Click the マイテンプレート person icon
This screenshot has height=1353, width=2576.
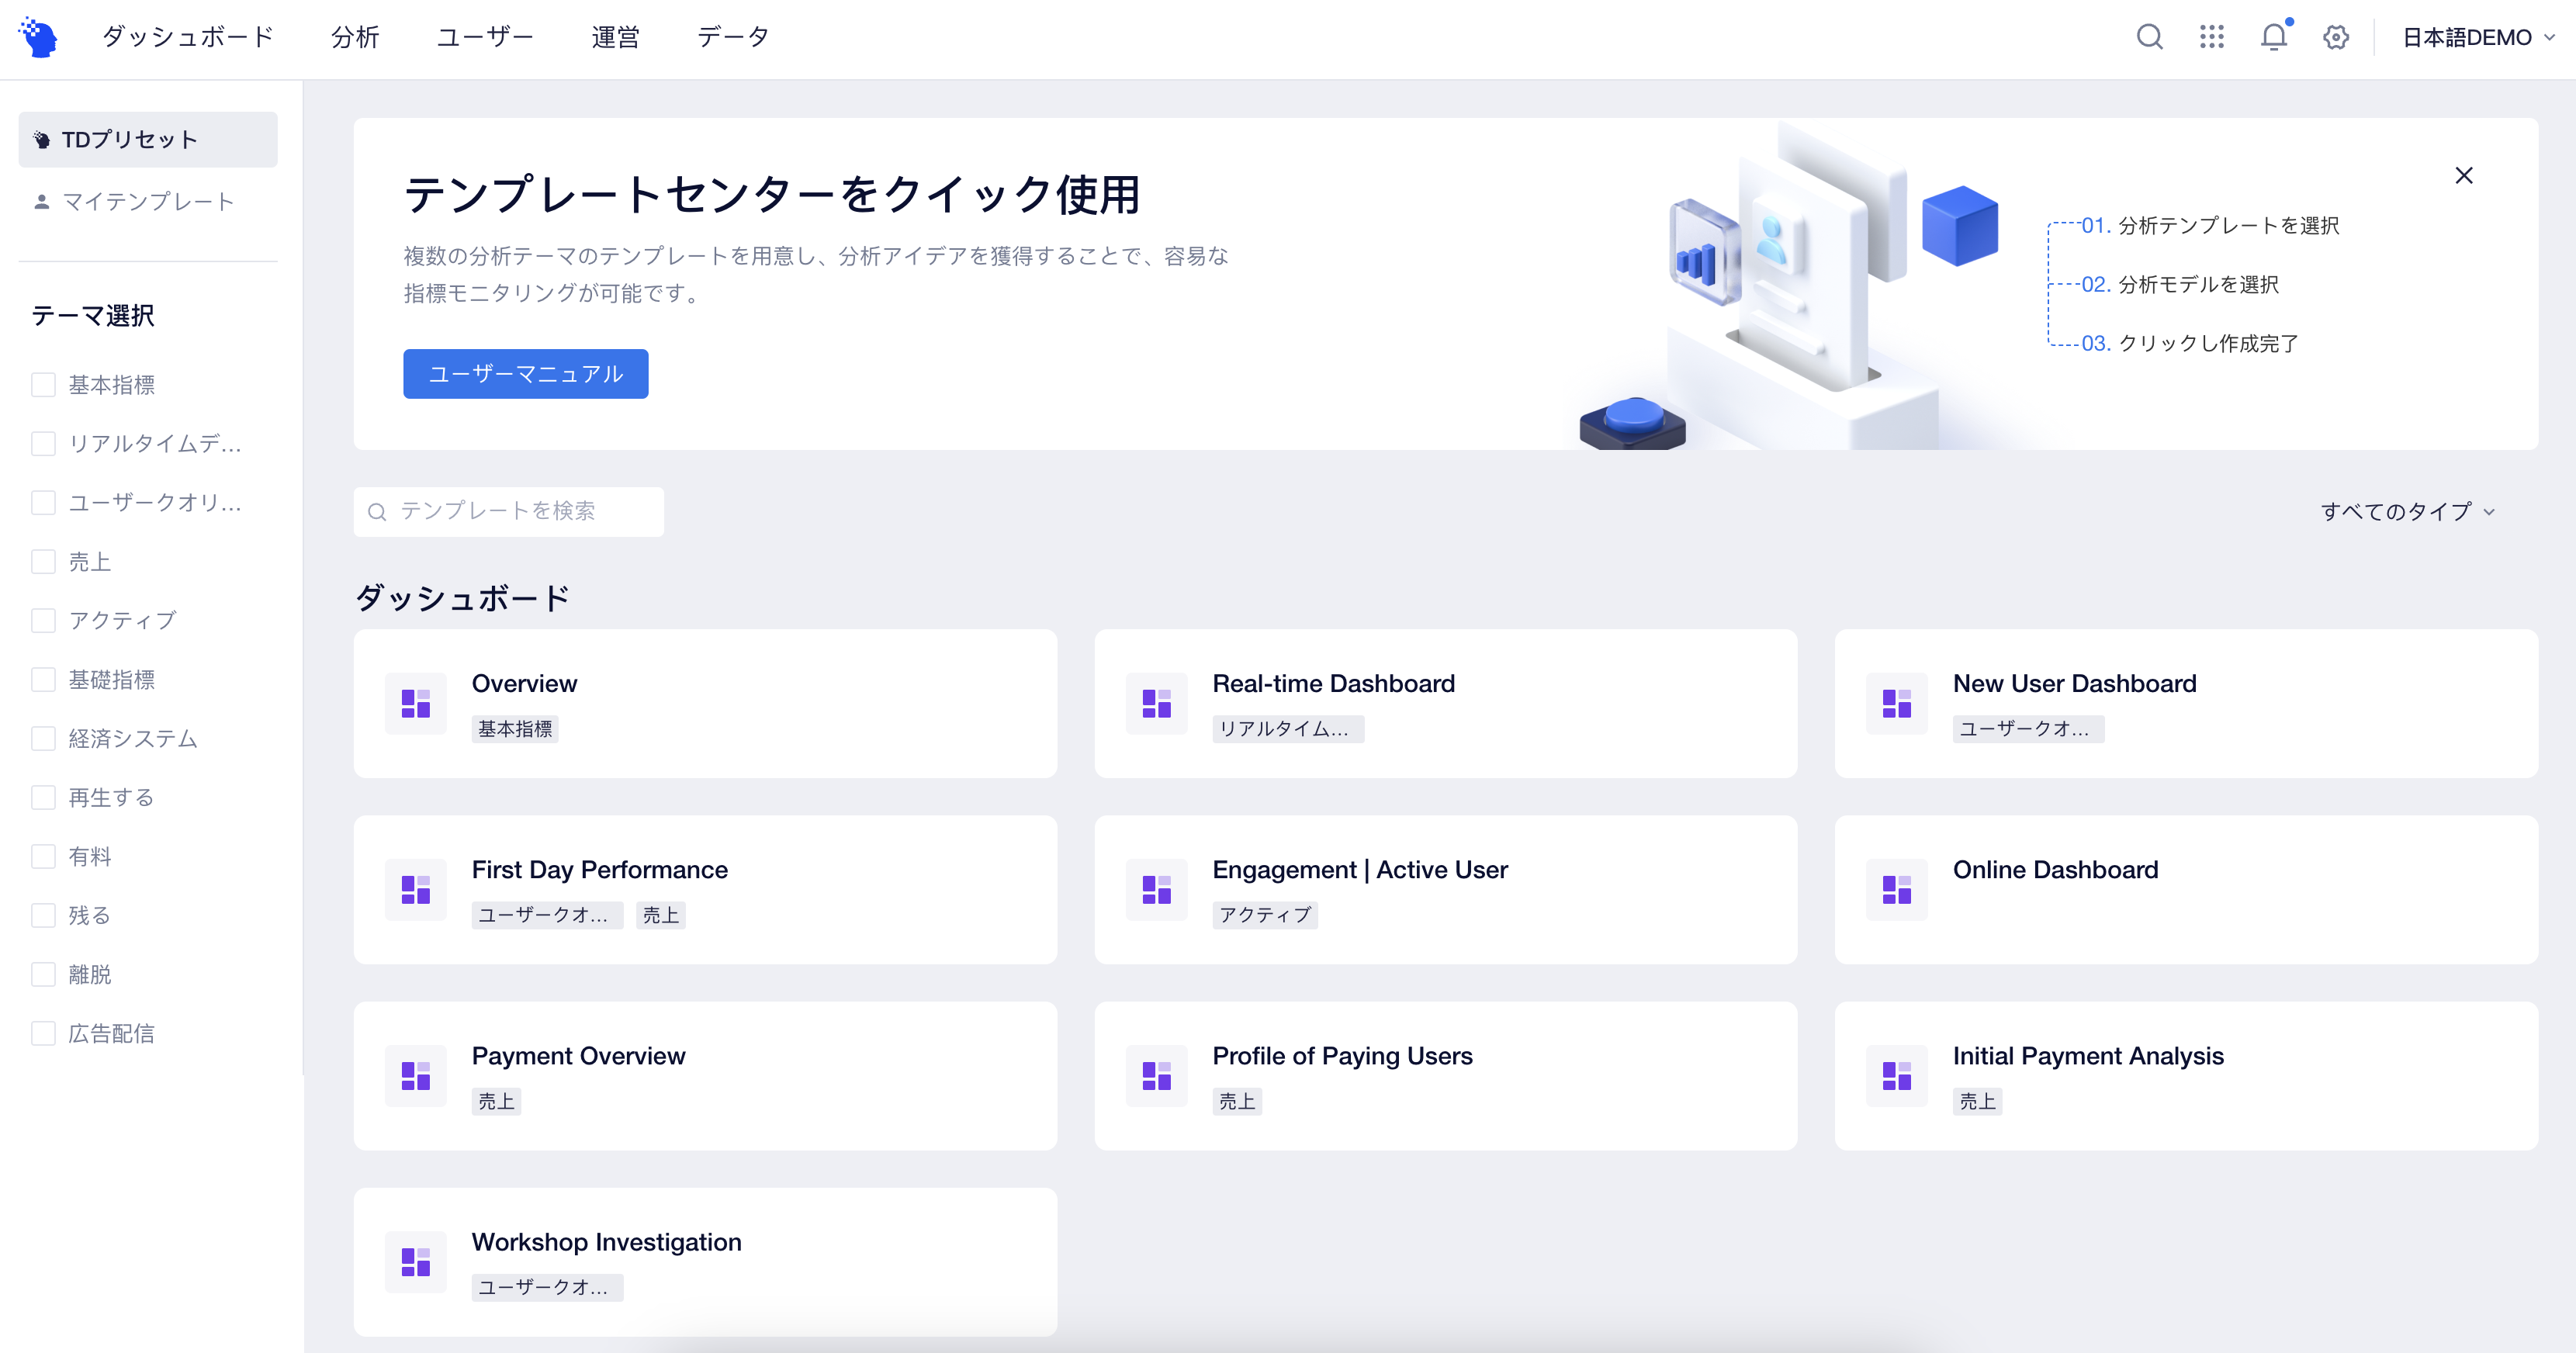(42, 202)
